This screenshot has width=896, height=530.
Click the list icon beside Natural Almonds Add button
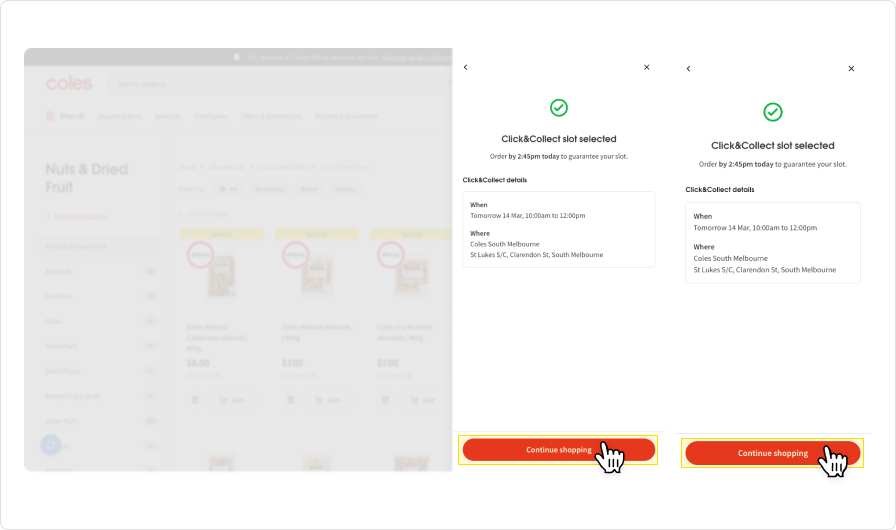[x=290, y=400]
